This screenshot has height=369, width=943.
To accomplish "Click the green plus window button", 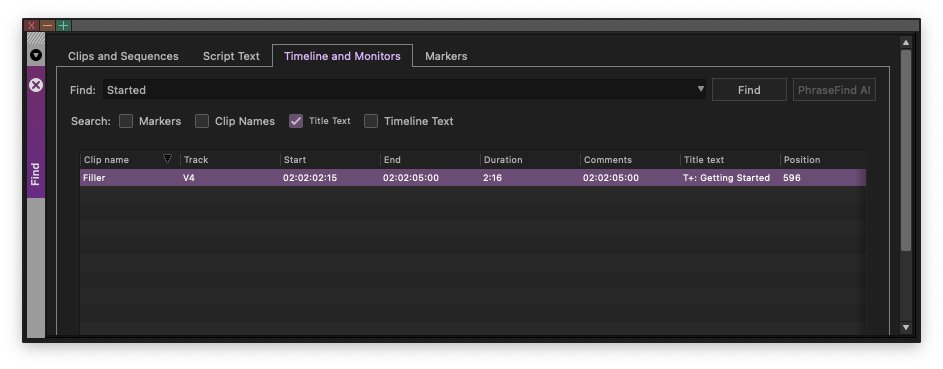I will click(x=63, y=25).
